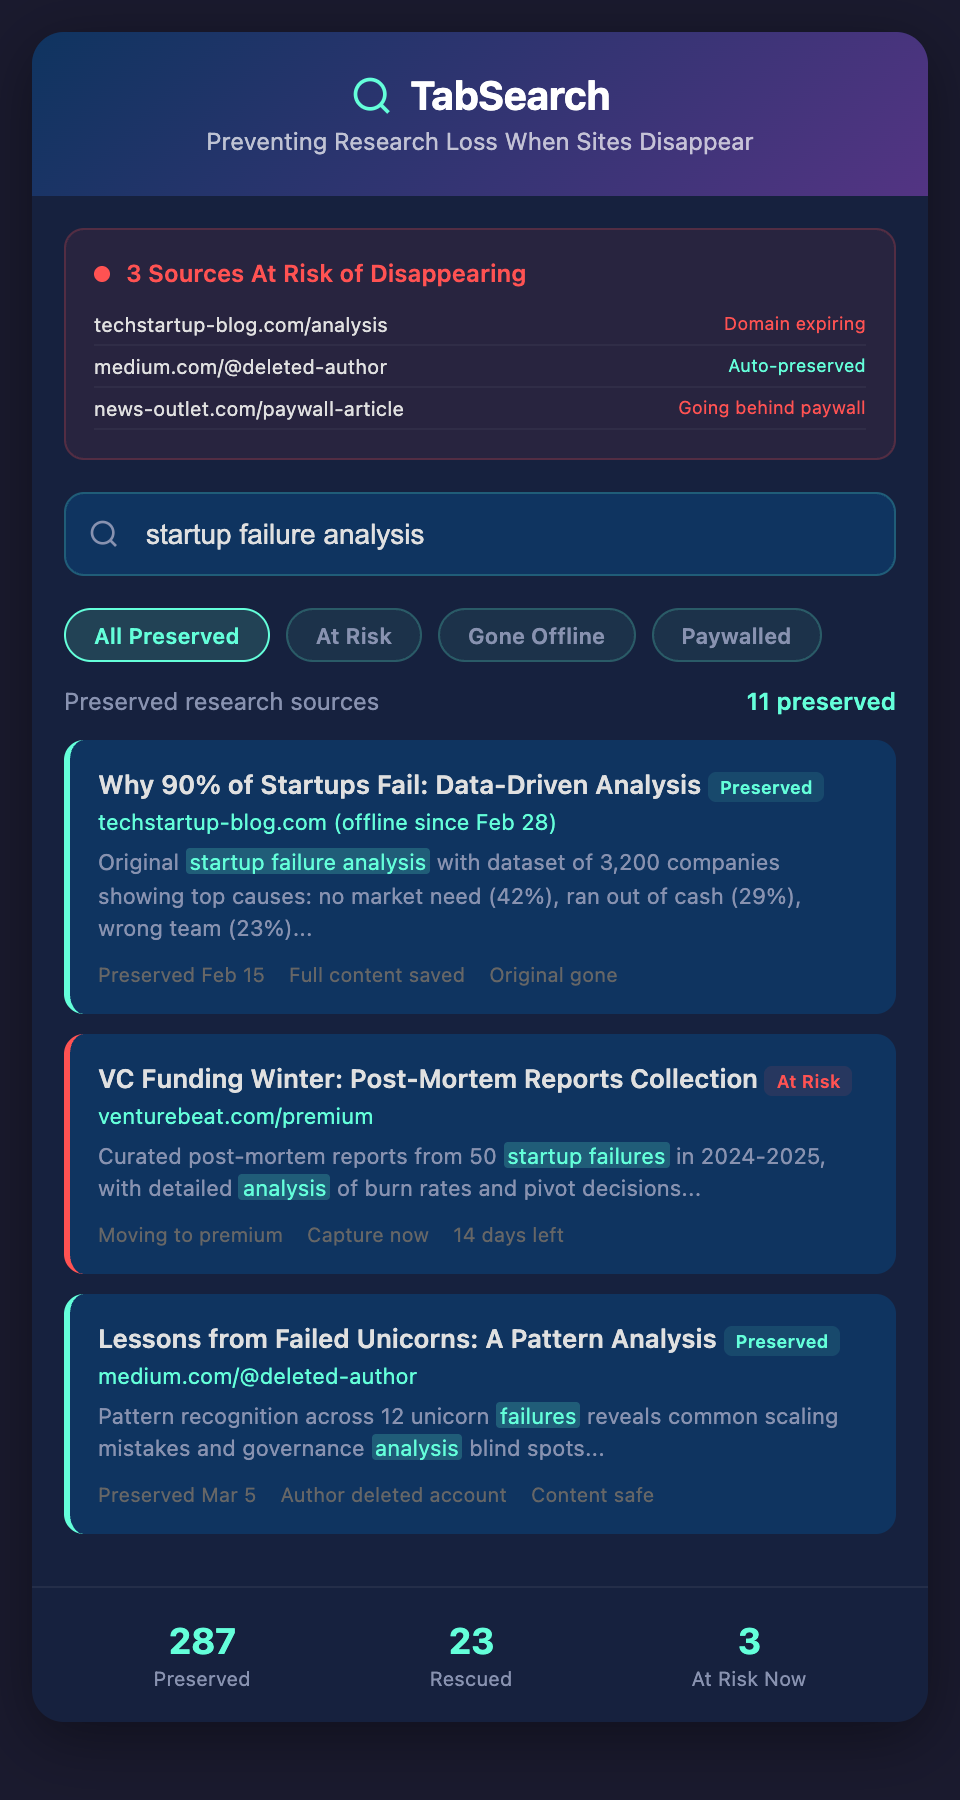Select the All Preserved filter
Image resolution: width=960 pixels, height=1800 pixels.
coord(167,636)
